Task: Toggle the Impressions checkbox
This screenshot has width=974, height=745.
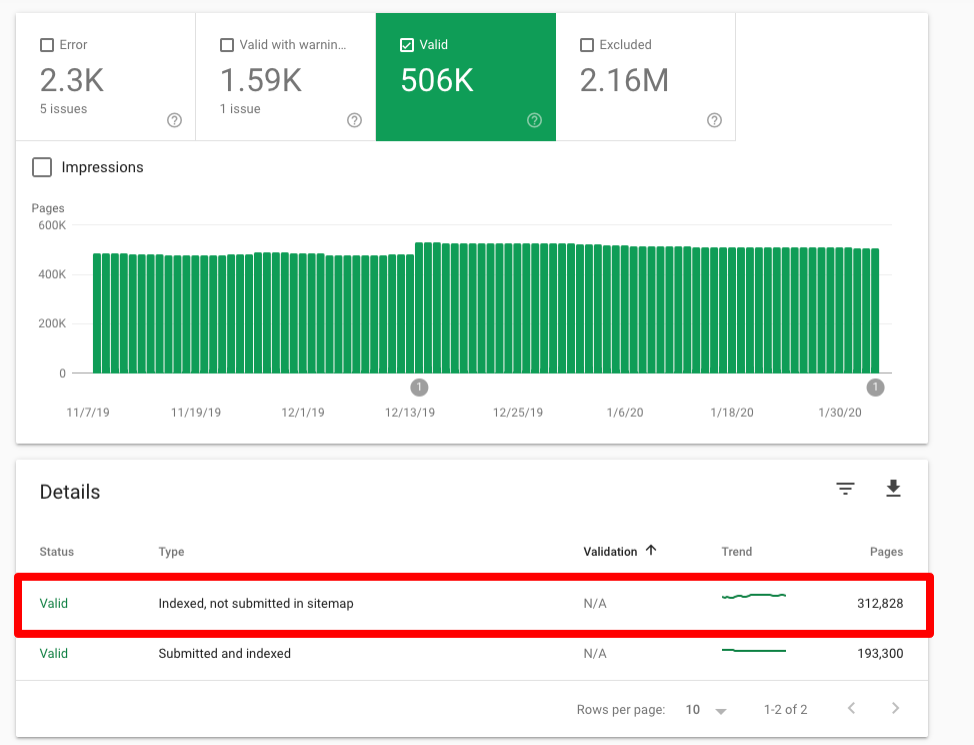Action: (x=42, y=167)
